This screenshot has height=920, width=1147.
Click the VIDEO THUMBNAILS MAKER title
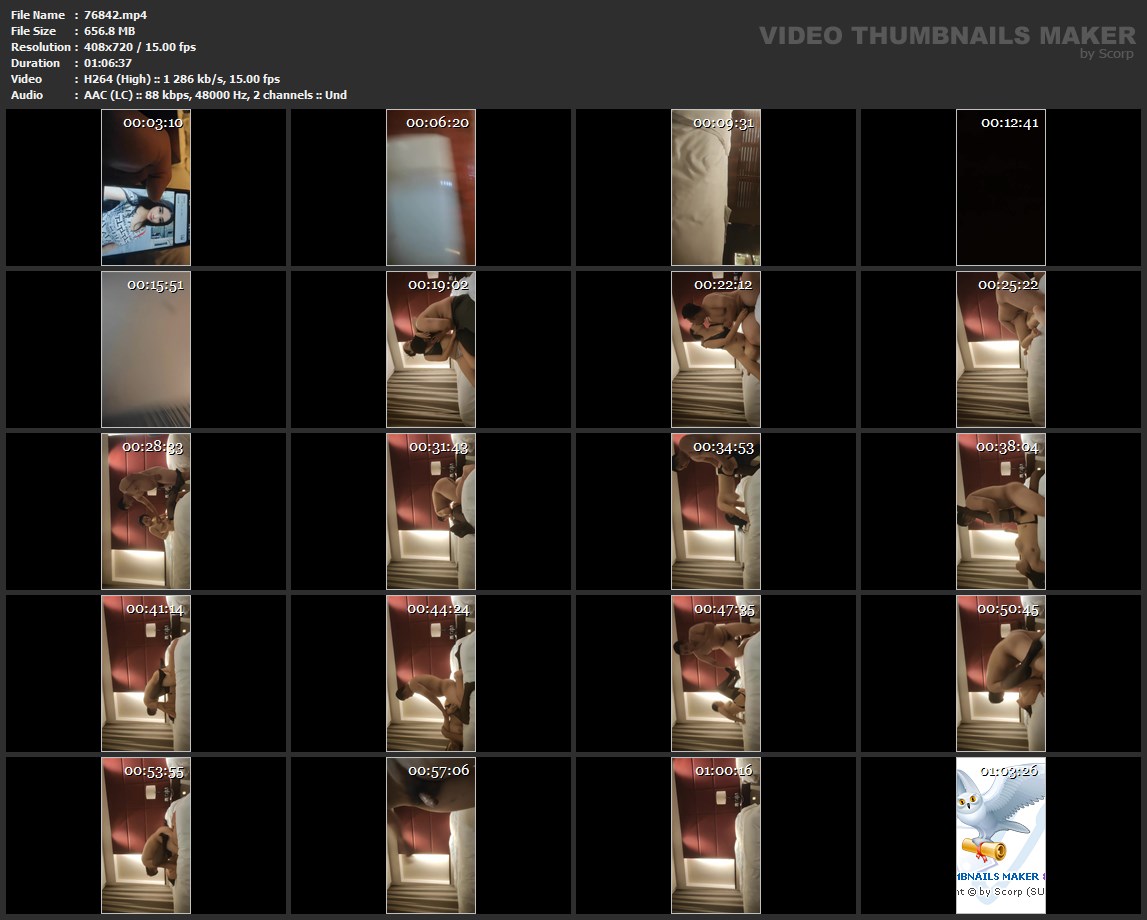point(947,35)
